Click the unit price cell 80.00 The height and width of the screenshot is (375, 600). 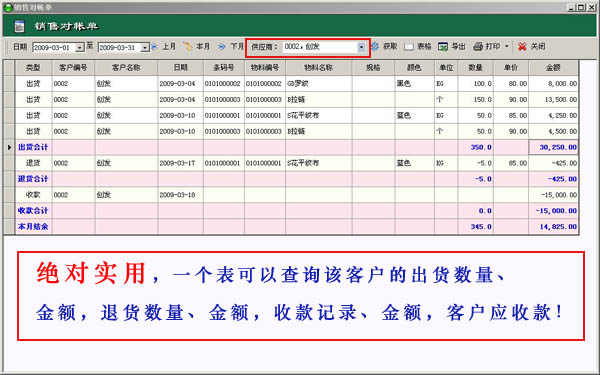click(511, 84)
